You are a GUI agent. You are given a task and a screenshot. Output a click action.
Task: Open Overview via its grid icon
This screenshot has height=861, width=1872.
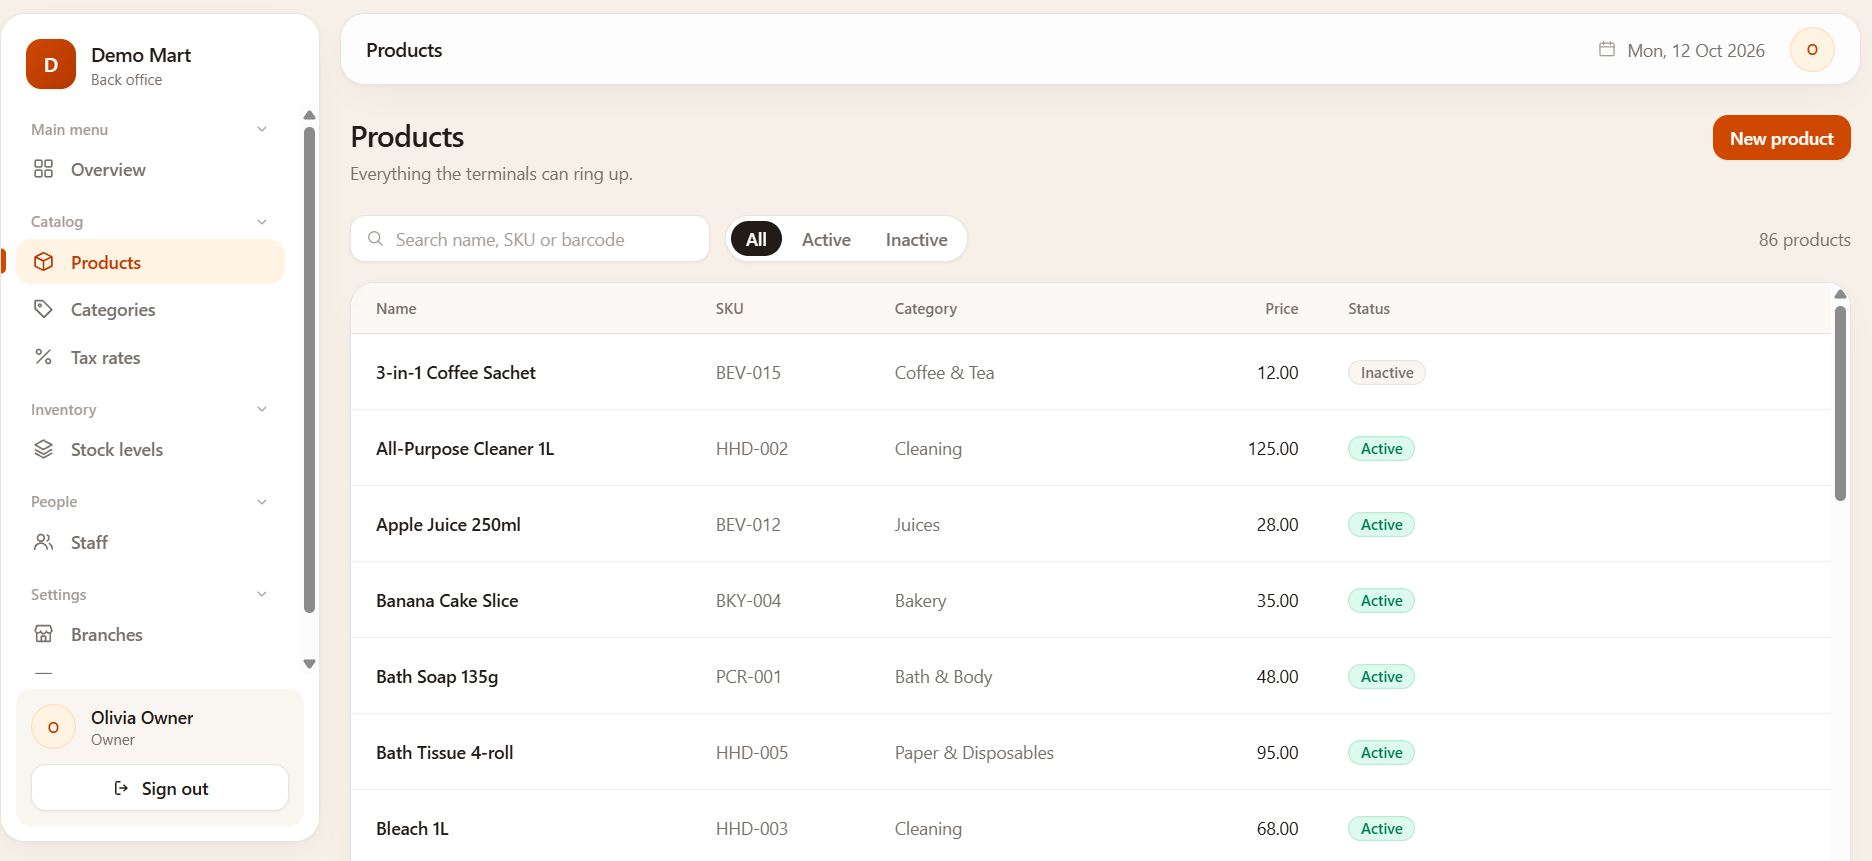click(x=43, y=169)
